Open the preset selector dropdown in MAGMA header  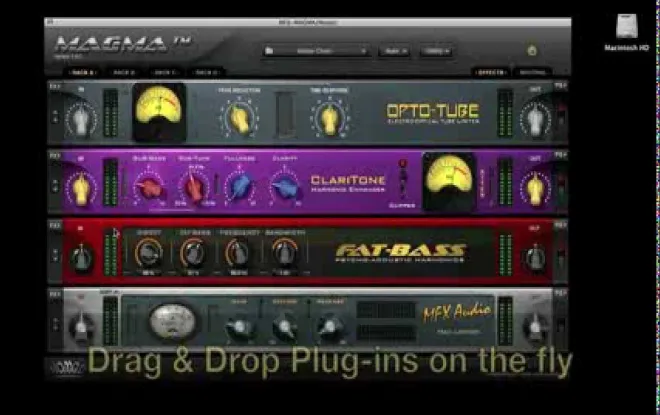click(x=316, y=51)
